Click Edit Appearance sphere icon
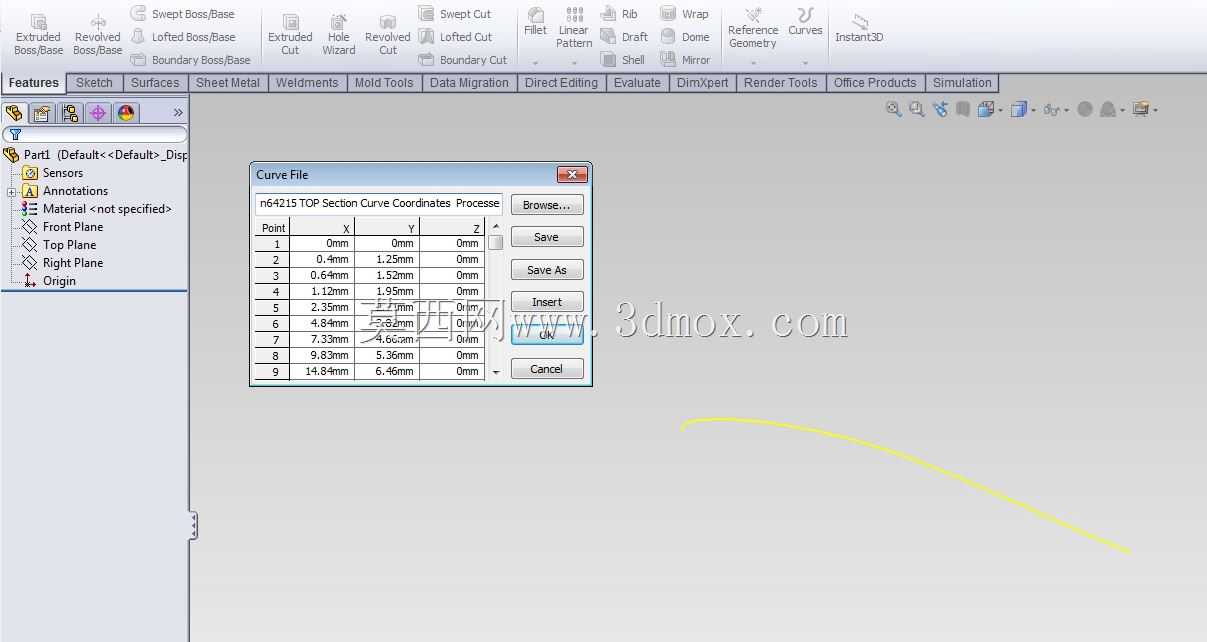The image size is (1207, 642). coord(1085,110)
